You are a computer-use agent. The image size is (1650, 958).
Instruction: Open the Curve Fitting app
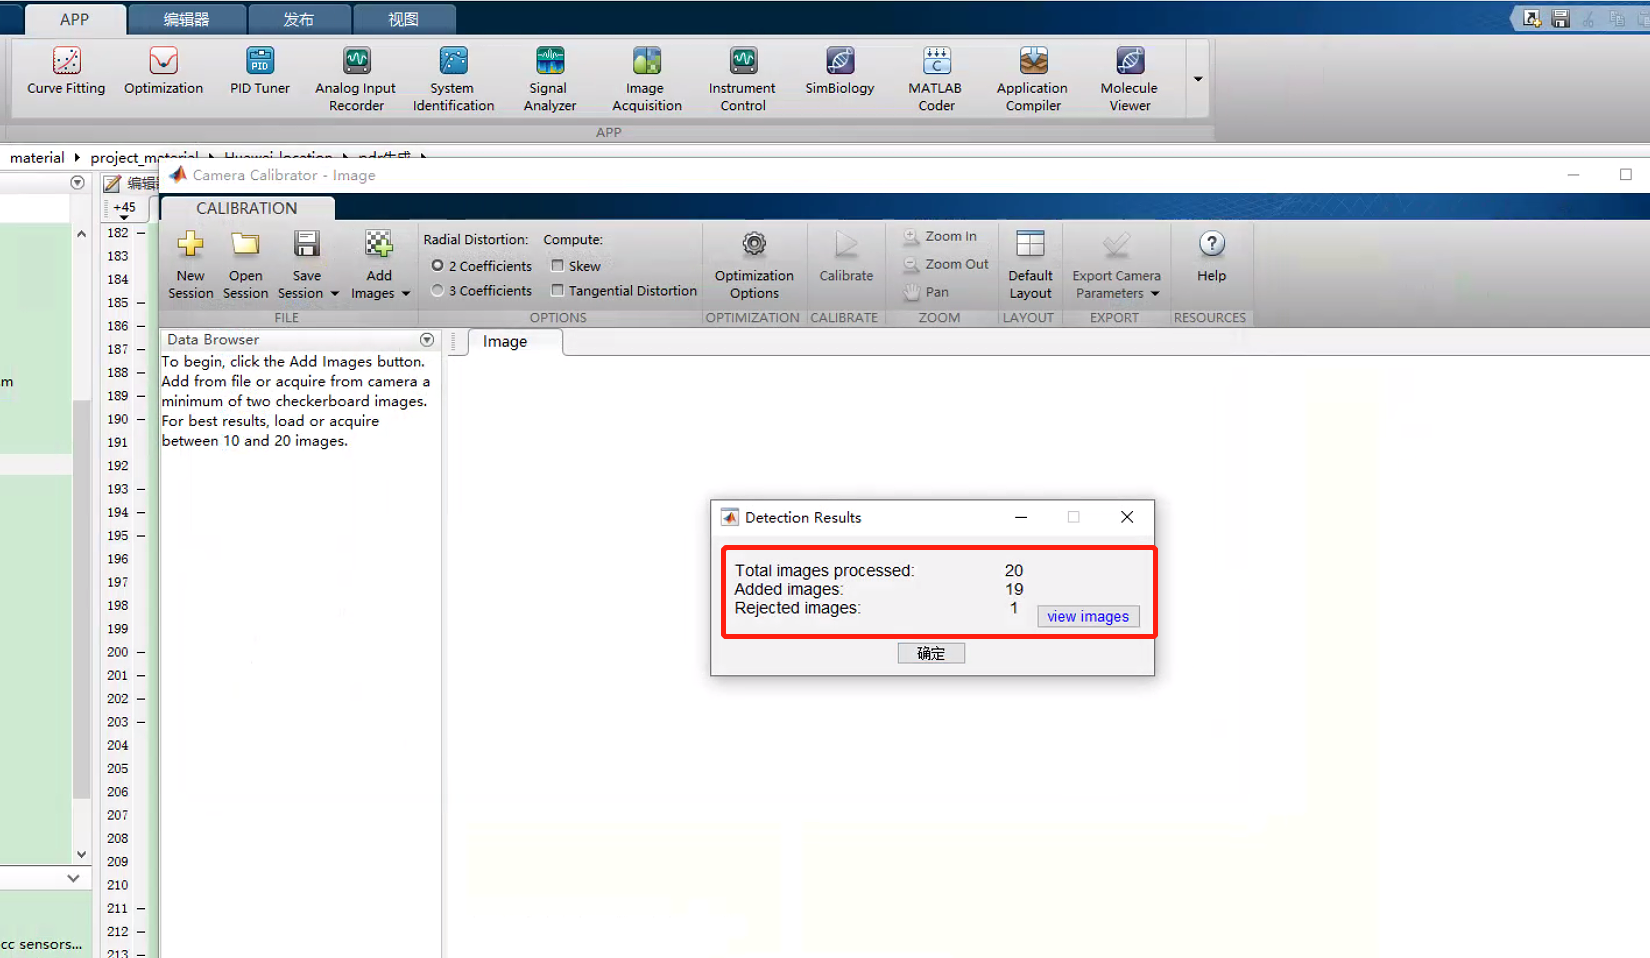click(x=66, y=71)
